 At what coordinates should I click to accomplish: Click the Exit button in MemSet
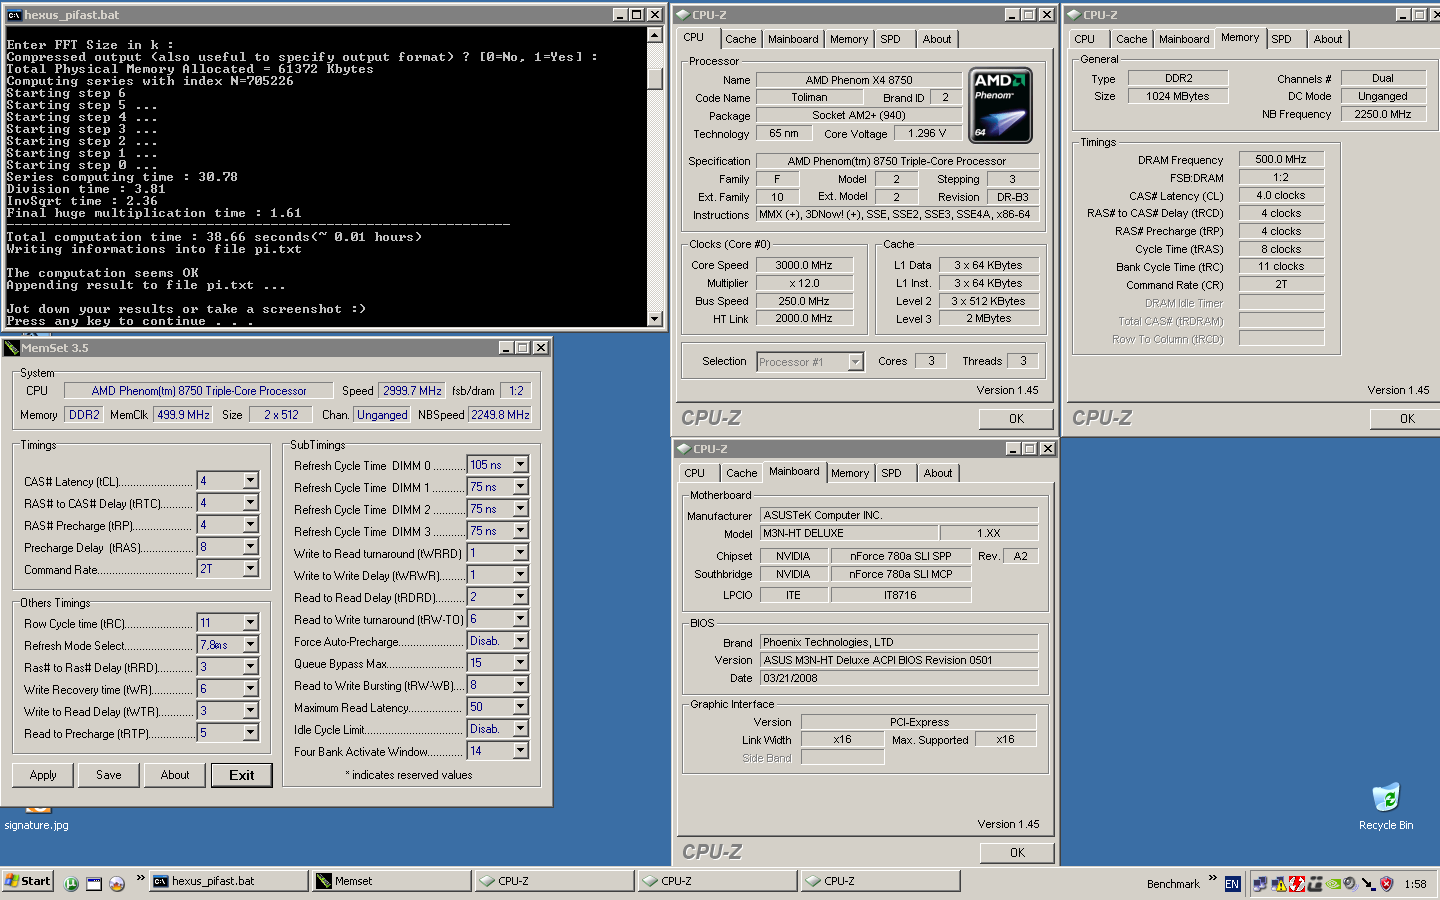click(242, 775)
